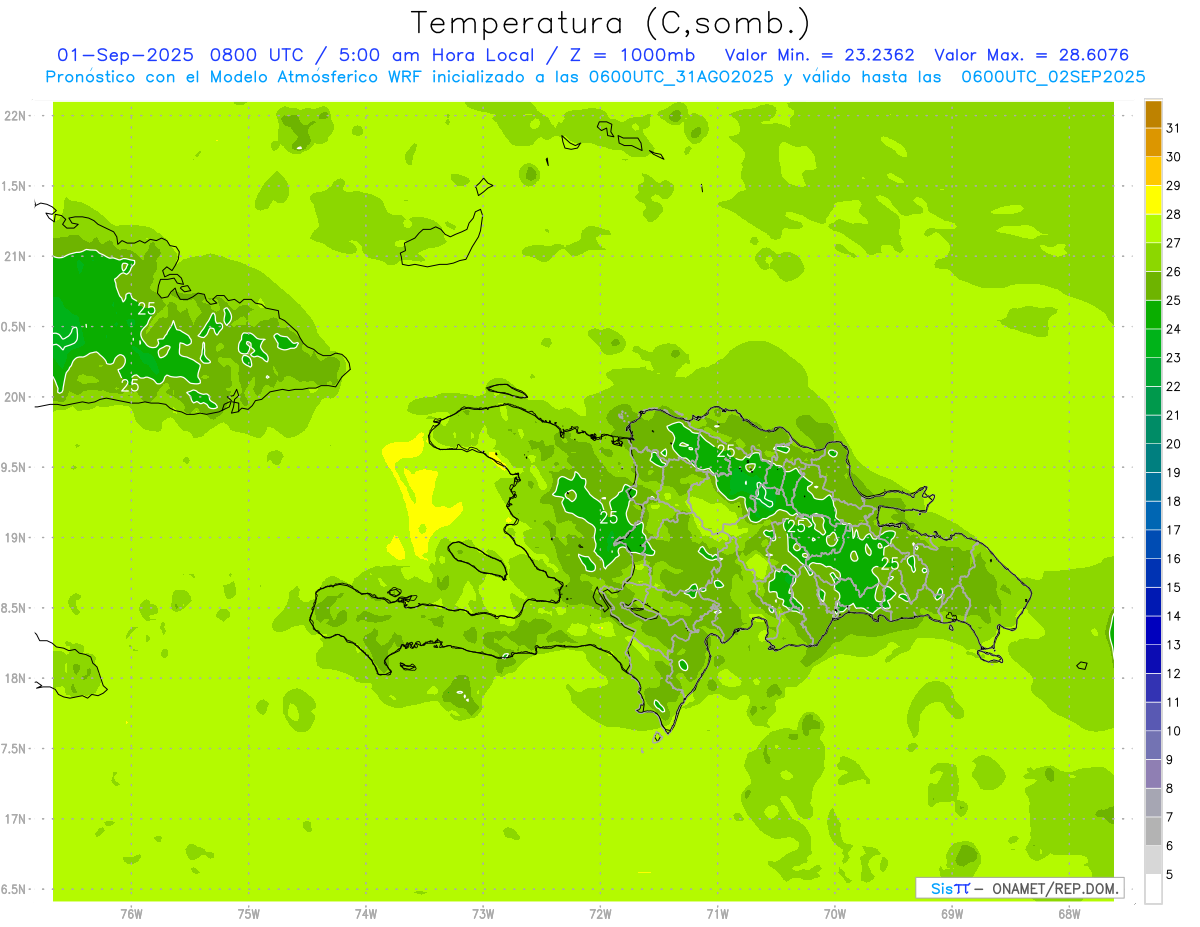This screenshot has width=1200, height=927.
Task: Click longitude axis label "72W"
Action: (600, 914)
